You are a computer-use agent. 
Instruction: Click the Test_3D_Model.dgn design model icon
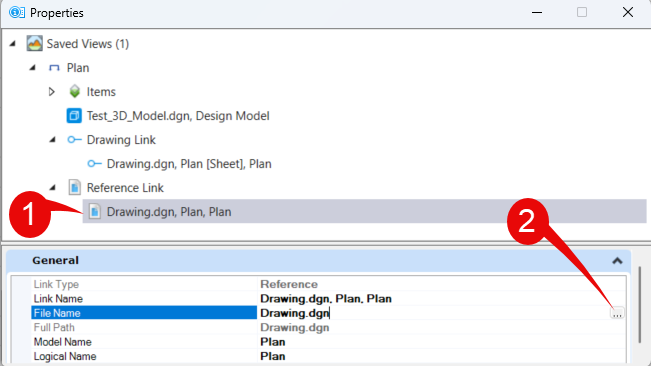coord(74,116)
